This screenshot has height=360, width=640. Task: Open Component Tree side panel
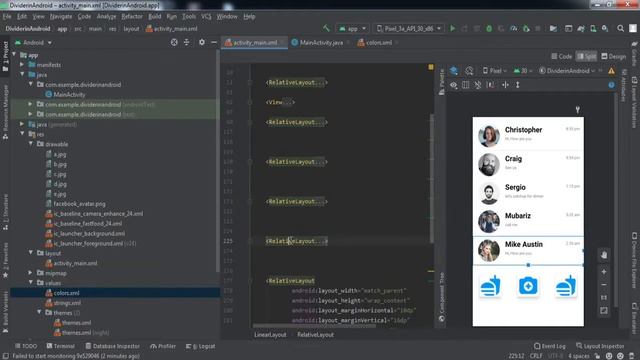[x=441, y=297]
